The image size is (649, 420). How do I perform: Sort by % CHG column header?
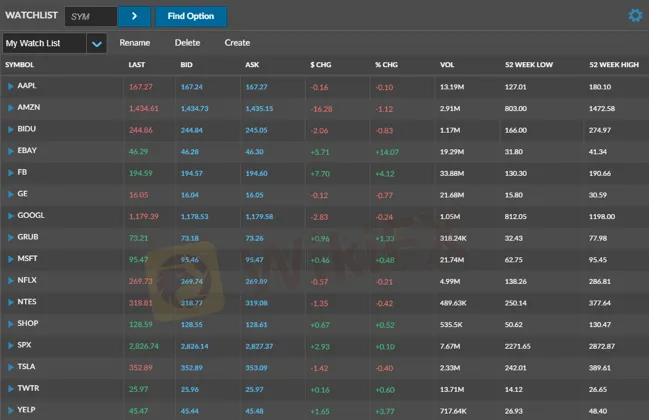tap(386, 65)
